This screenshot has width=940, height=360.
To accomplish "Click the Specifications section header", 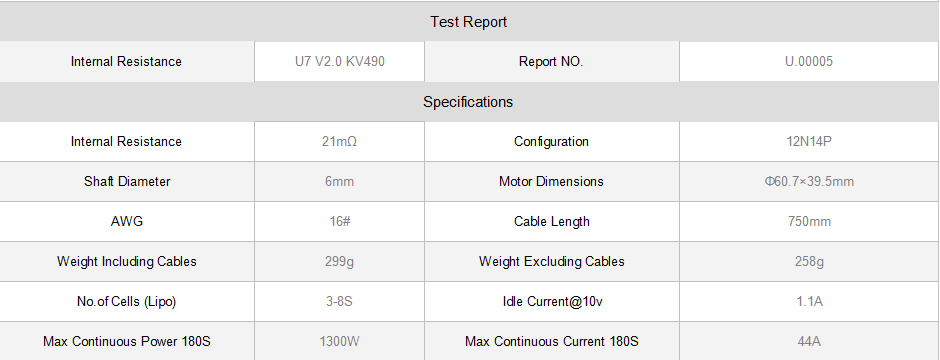I will point(469,102).
